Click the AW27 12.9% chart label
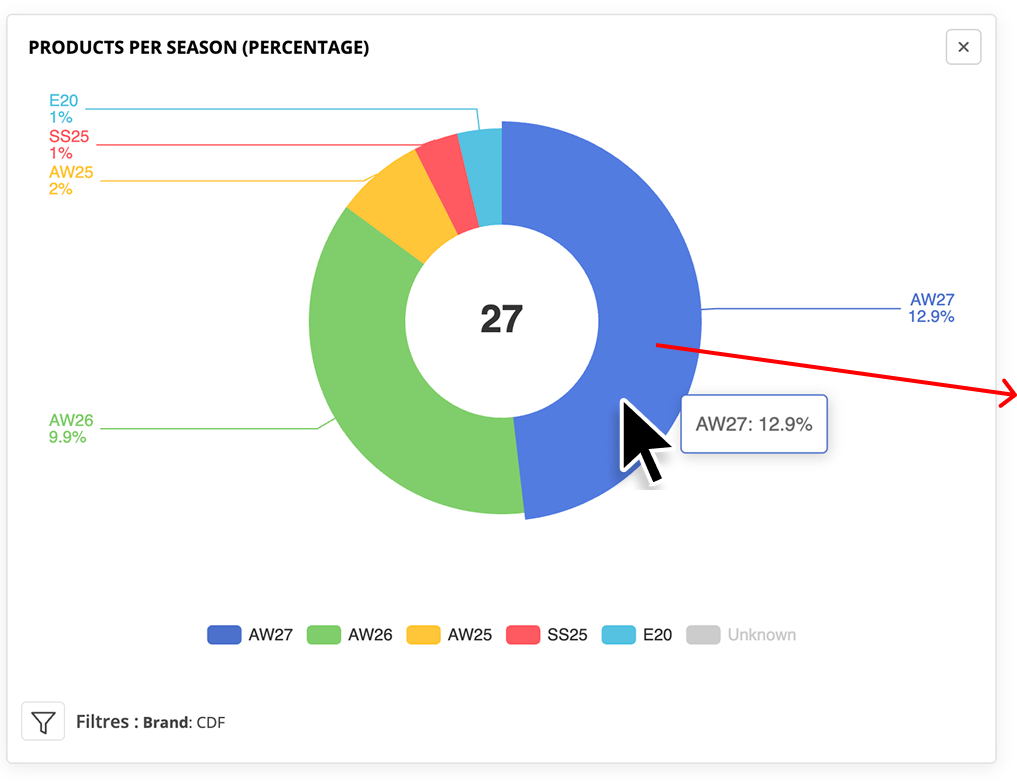 [x=931, y=308]
